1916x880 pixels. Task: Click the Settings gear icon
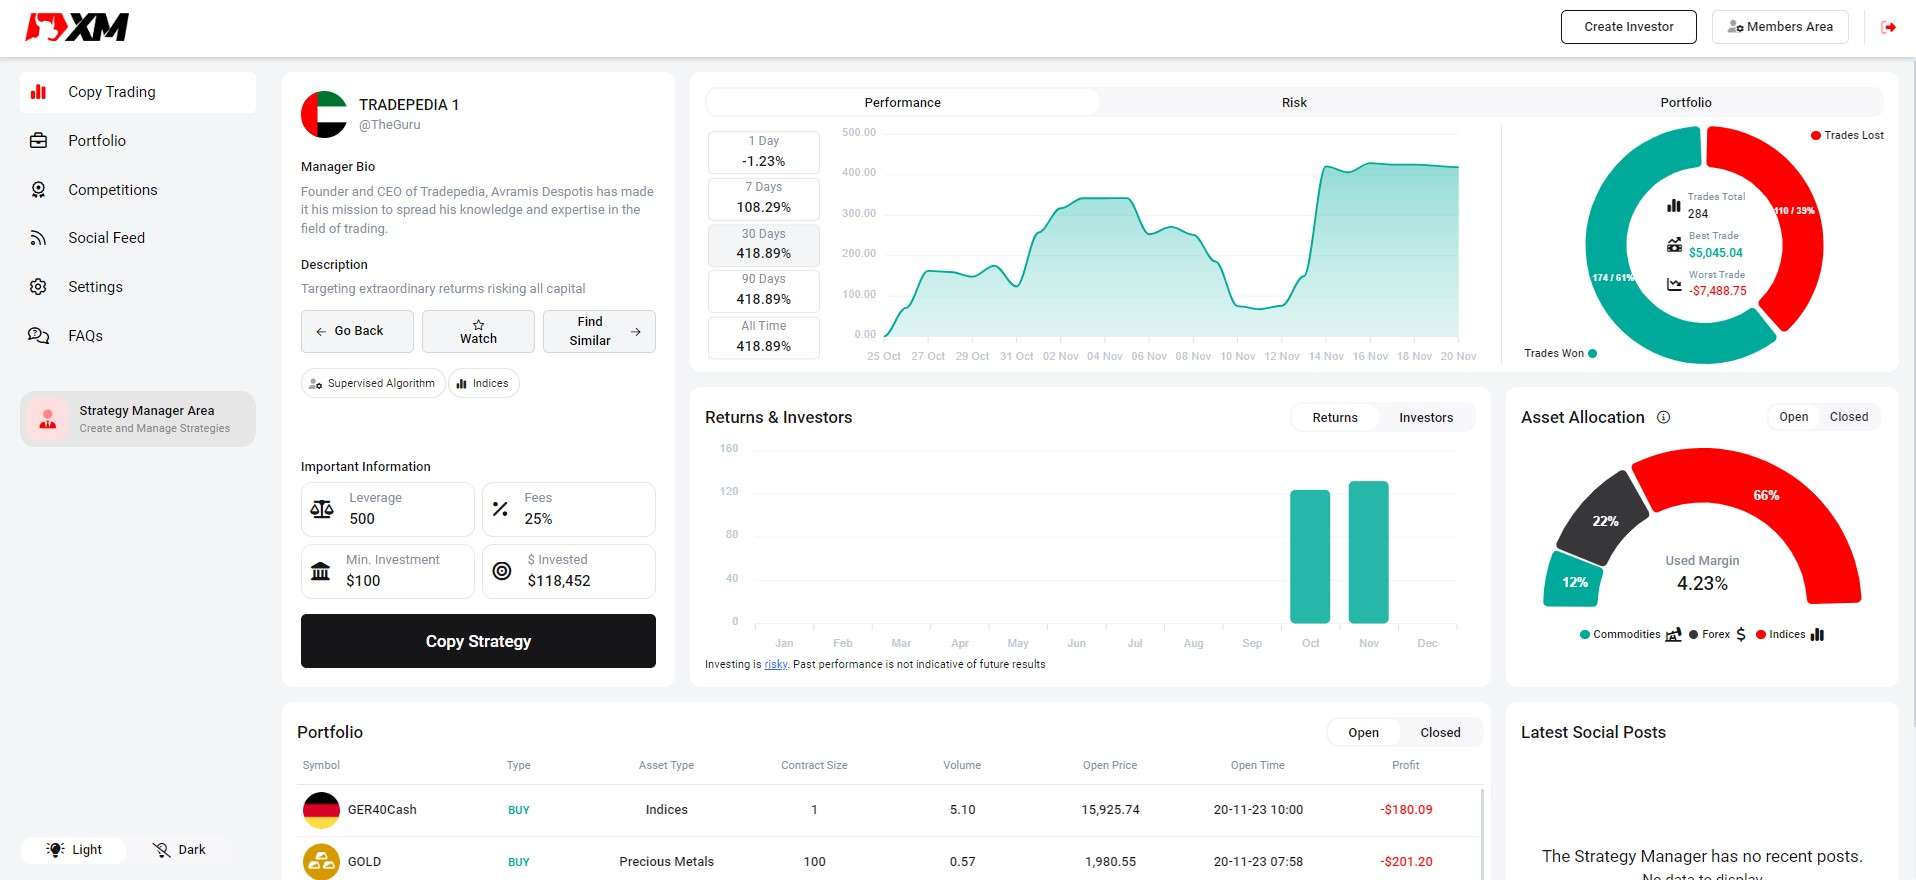tap(38, 287)
